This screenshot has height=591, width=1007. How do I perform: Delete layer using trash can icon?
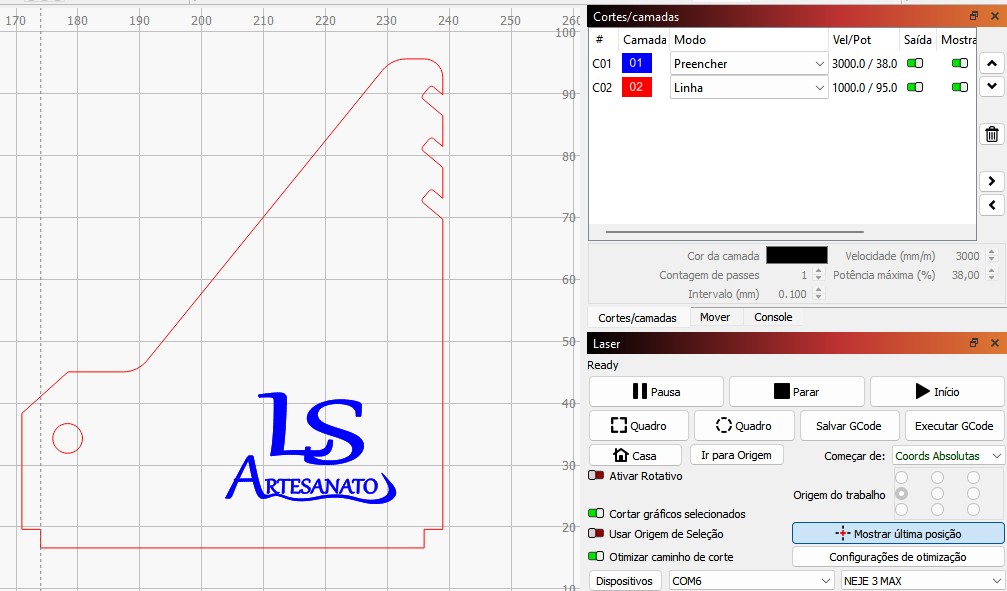tap(991, 135)
